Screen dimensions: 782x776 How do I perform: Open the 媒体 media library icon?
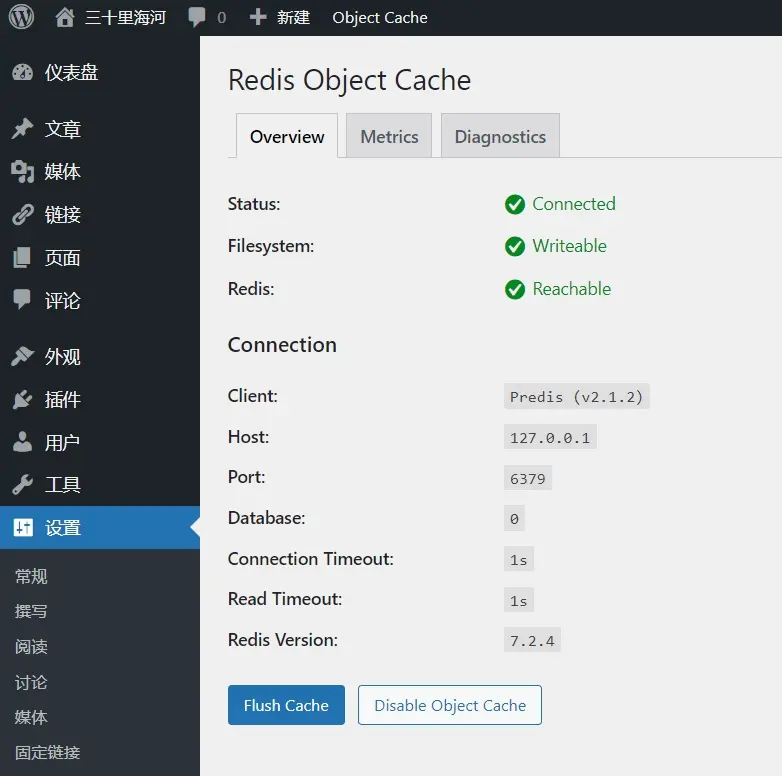click(x=22, y=172)
